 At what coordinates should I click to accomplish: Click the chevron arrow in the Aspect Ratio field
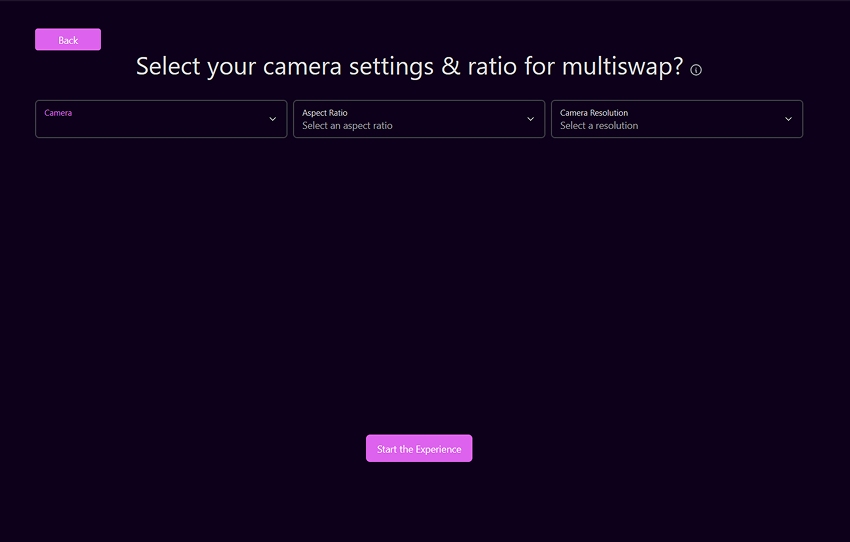530,119
